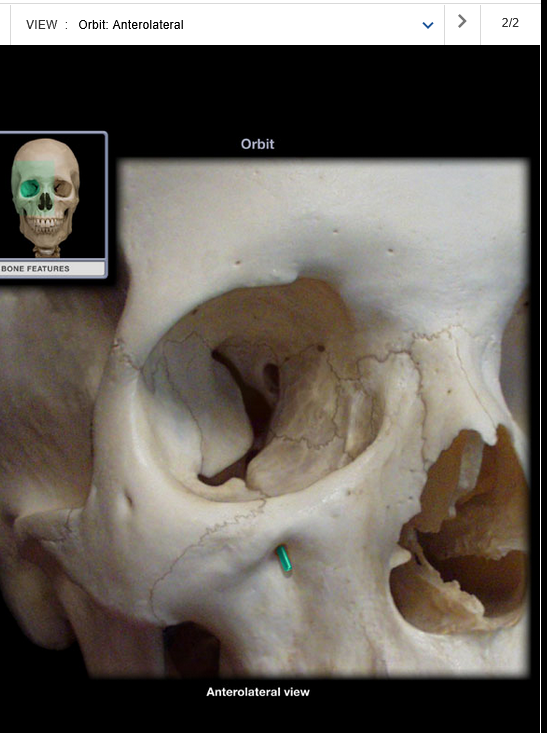Open the view dropdown chevron

427,25
